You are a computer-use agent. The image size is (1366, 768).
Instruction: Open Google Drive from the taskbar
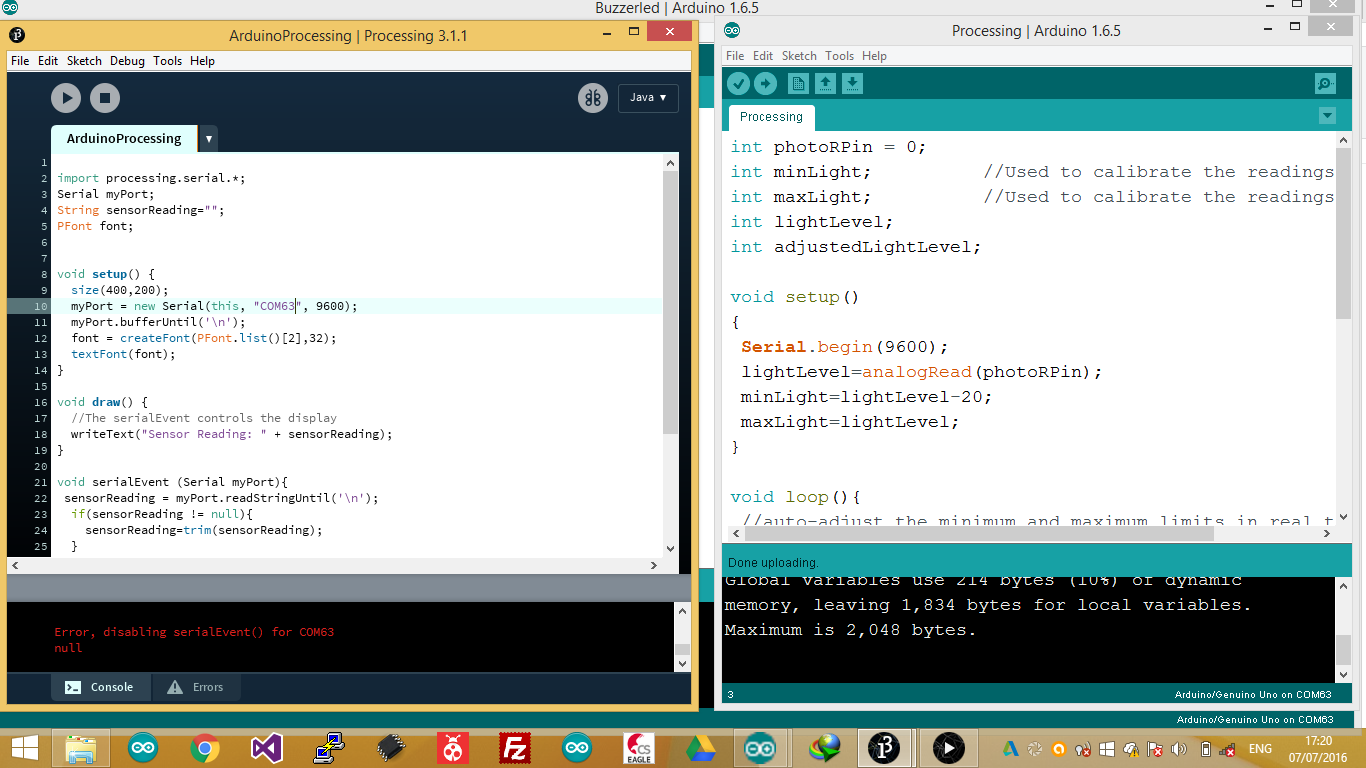(x=701, y=748)
